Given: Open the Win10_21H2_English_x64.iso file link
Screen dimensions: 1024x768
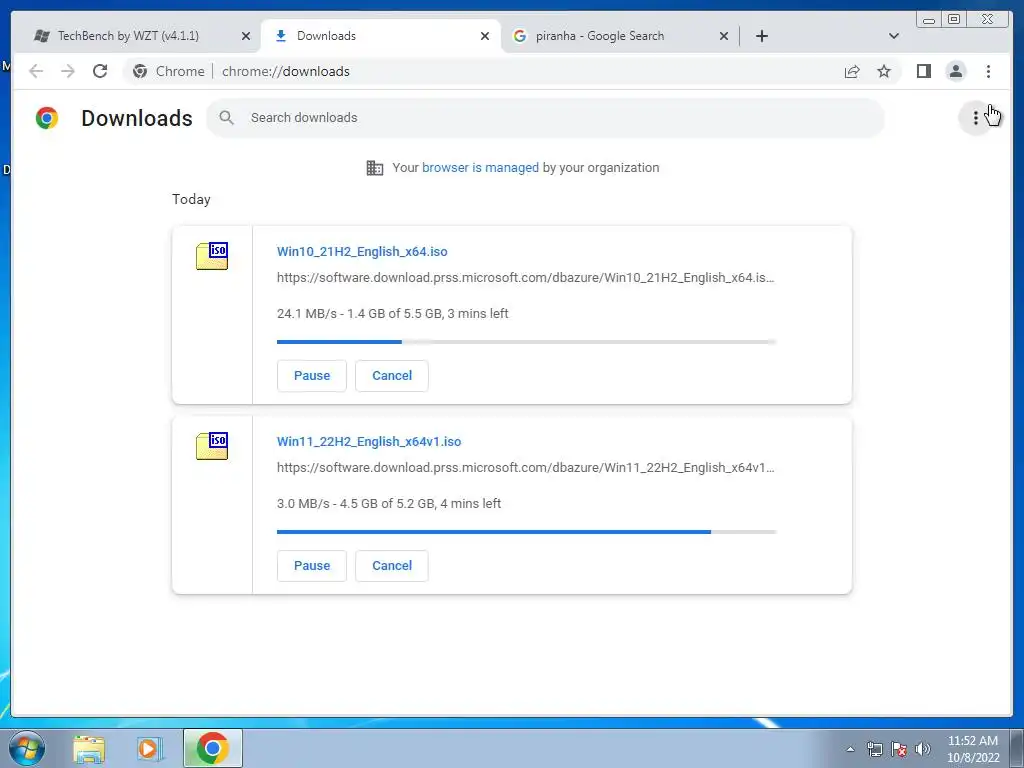Looking at the screenshot, I should click(x=362, y=251).
